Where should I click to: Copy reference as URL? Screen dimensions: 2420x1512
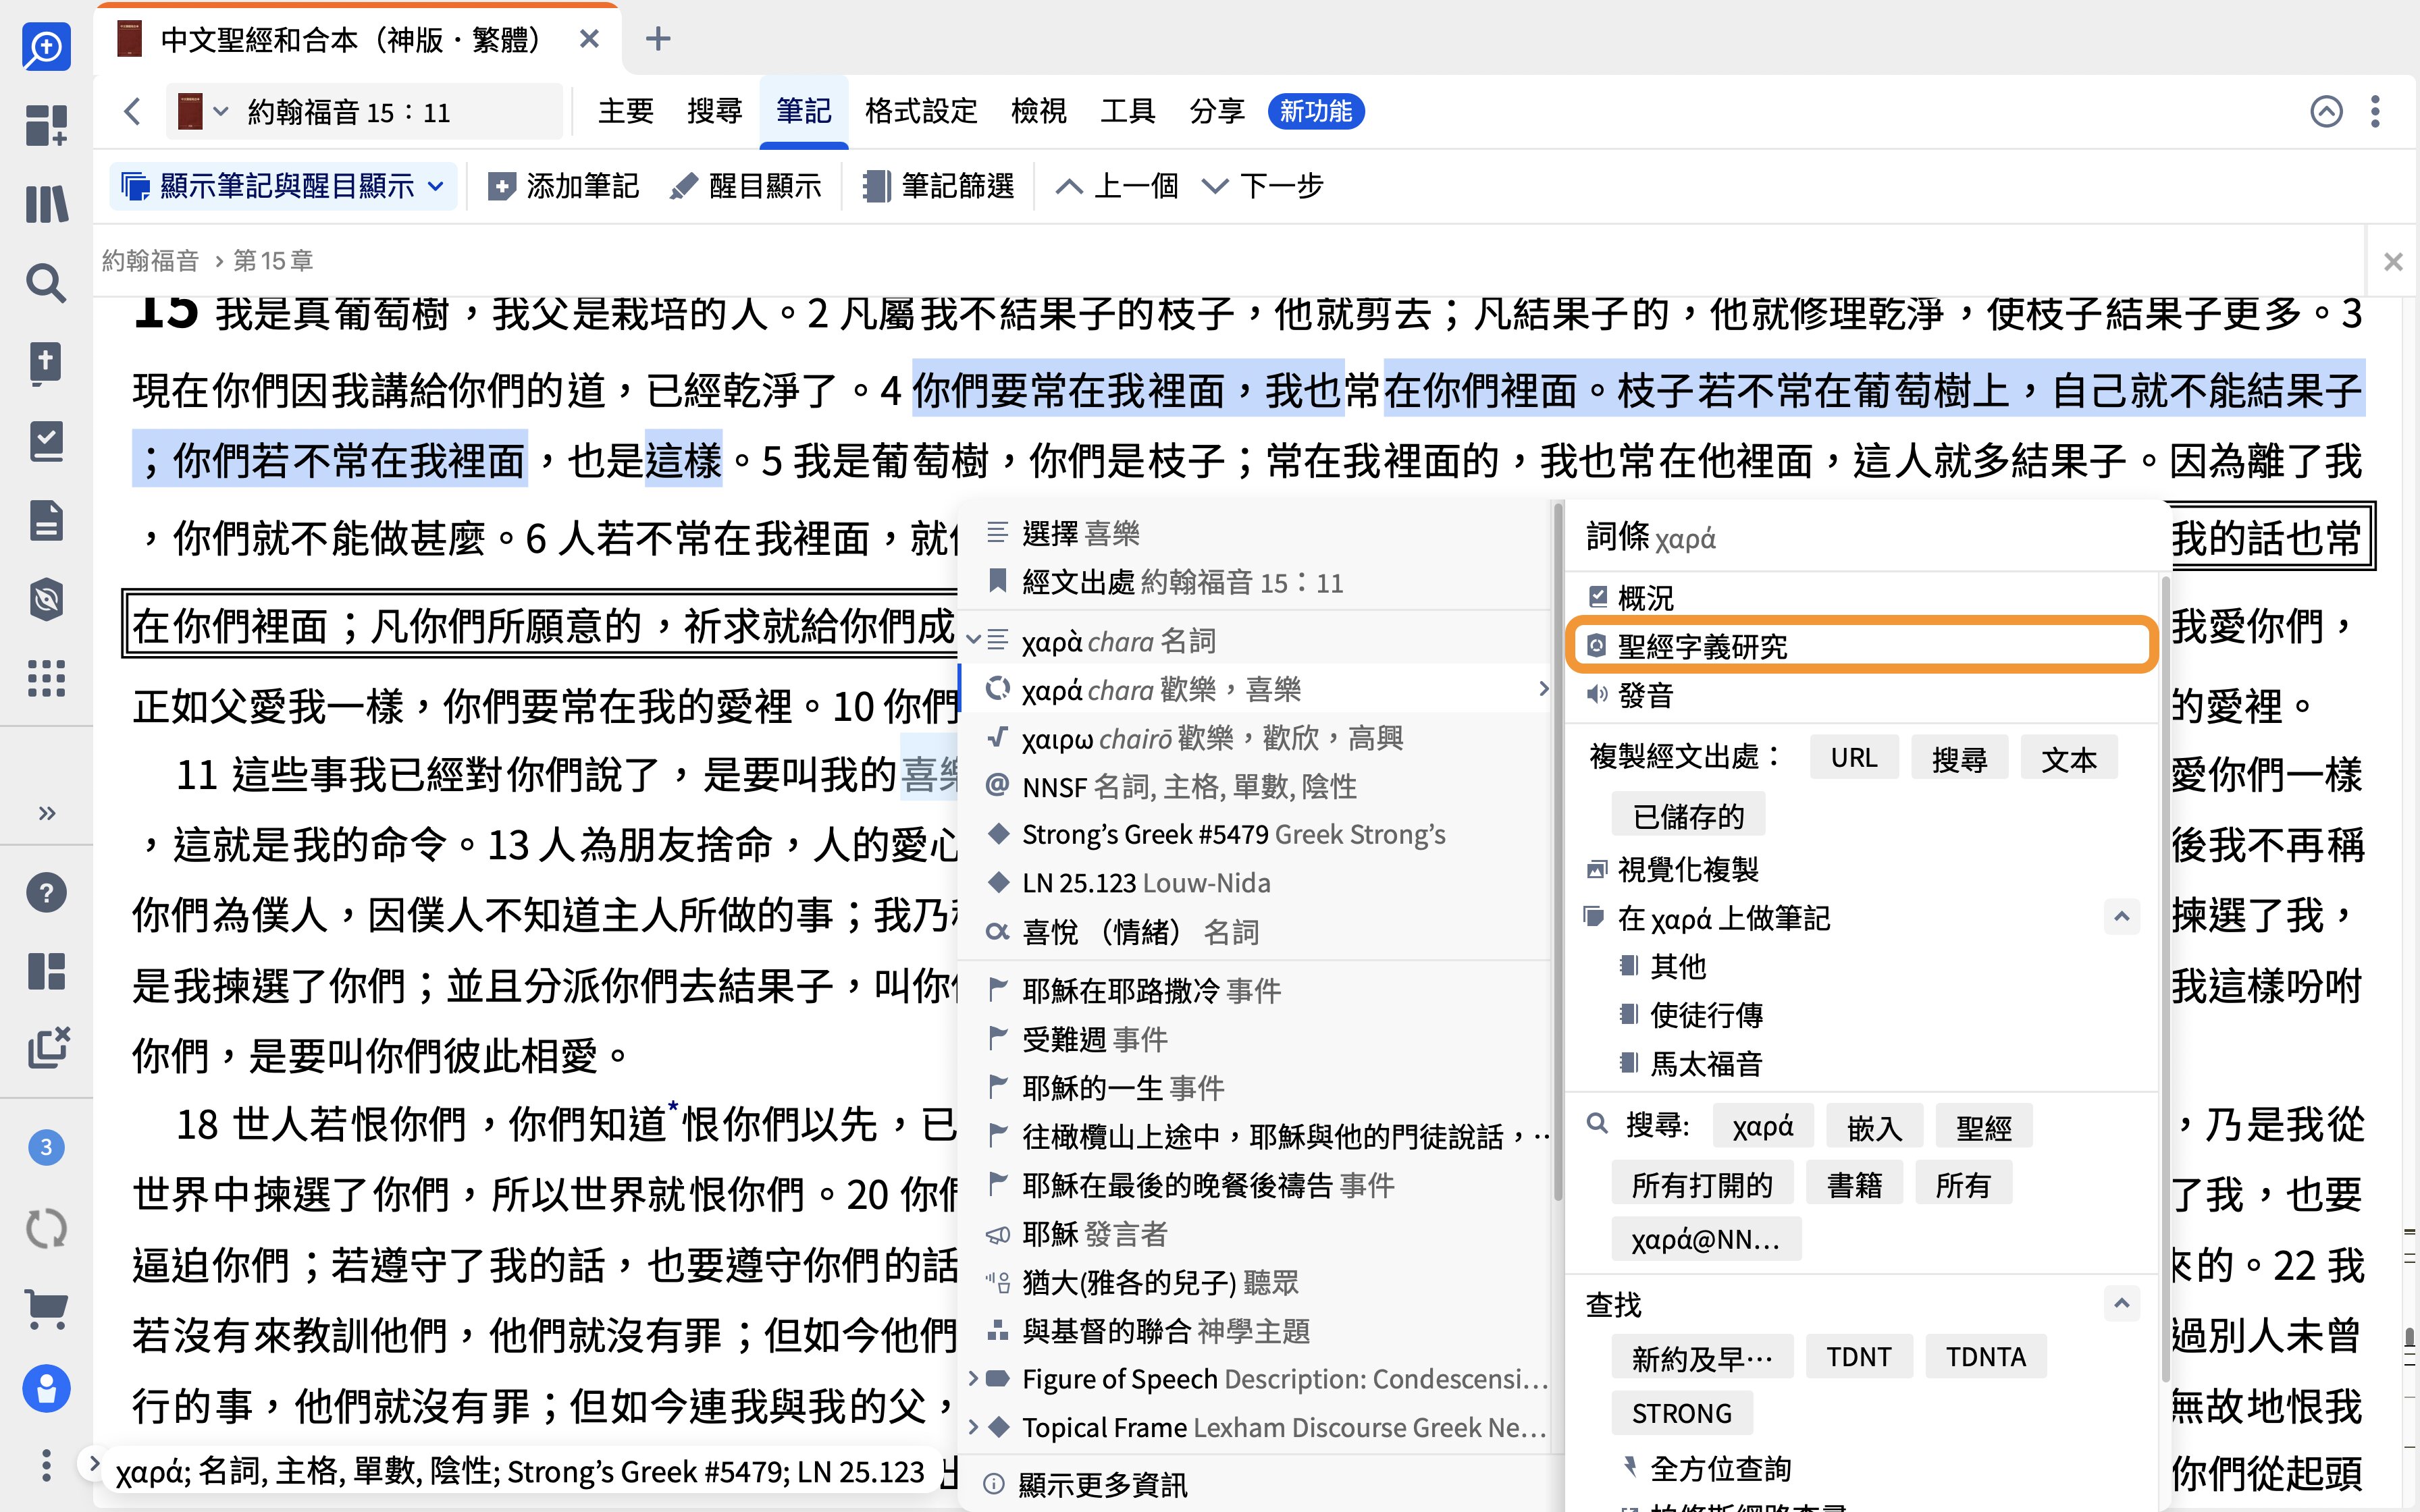[1854, 759]
